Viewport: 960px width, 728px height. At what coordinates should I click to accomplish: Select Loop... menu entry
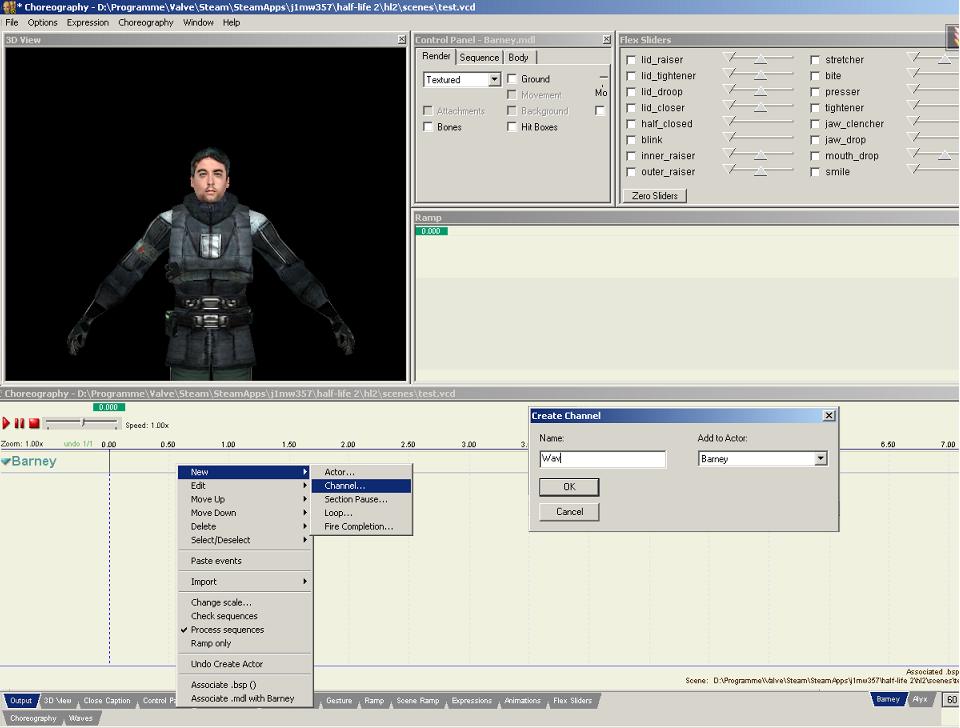361,512
